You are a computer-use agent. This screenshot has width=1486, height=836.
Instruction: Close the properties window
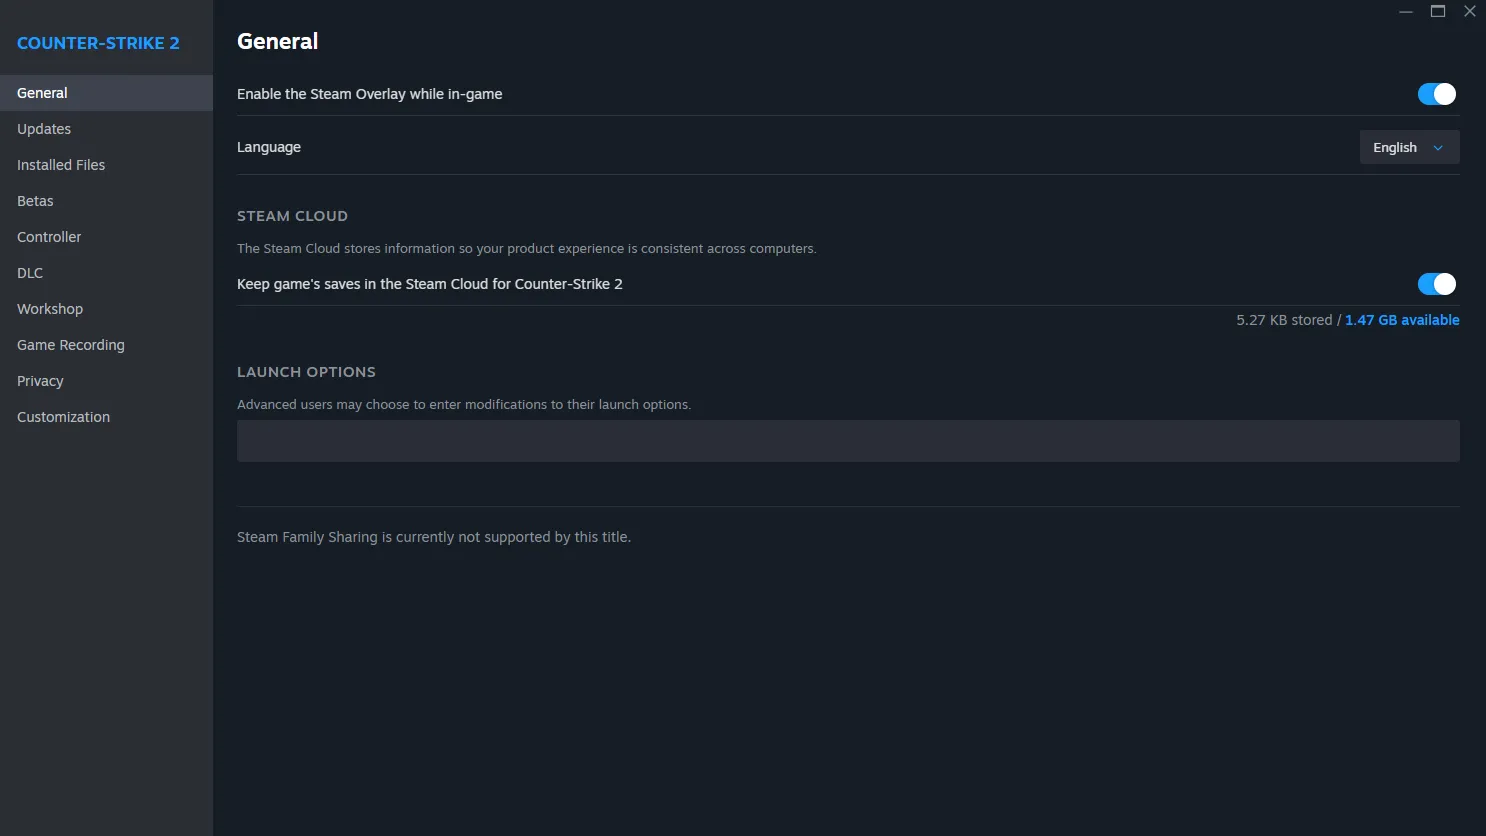(x=1469, y=11)
